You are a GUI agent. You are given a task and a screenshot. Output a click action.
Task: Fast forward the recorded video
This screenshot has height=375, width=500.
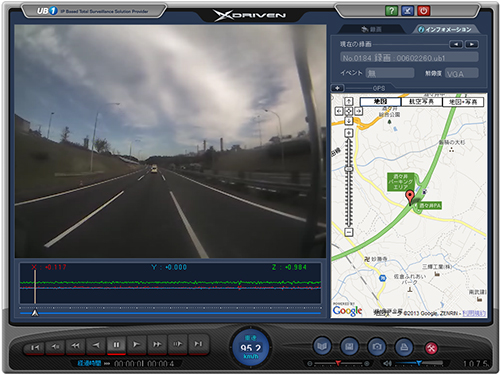pos(157,344)
